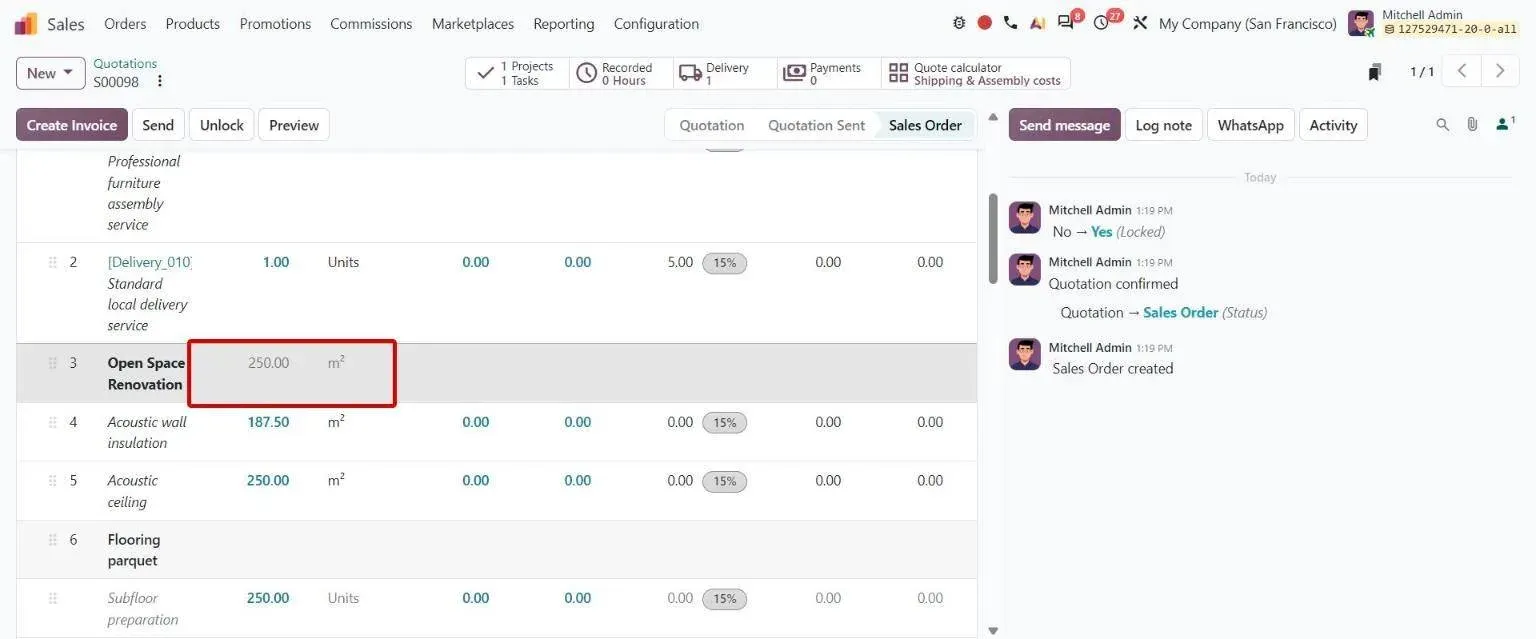Click the red recording dot icon

coord(984,23)
